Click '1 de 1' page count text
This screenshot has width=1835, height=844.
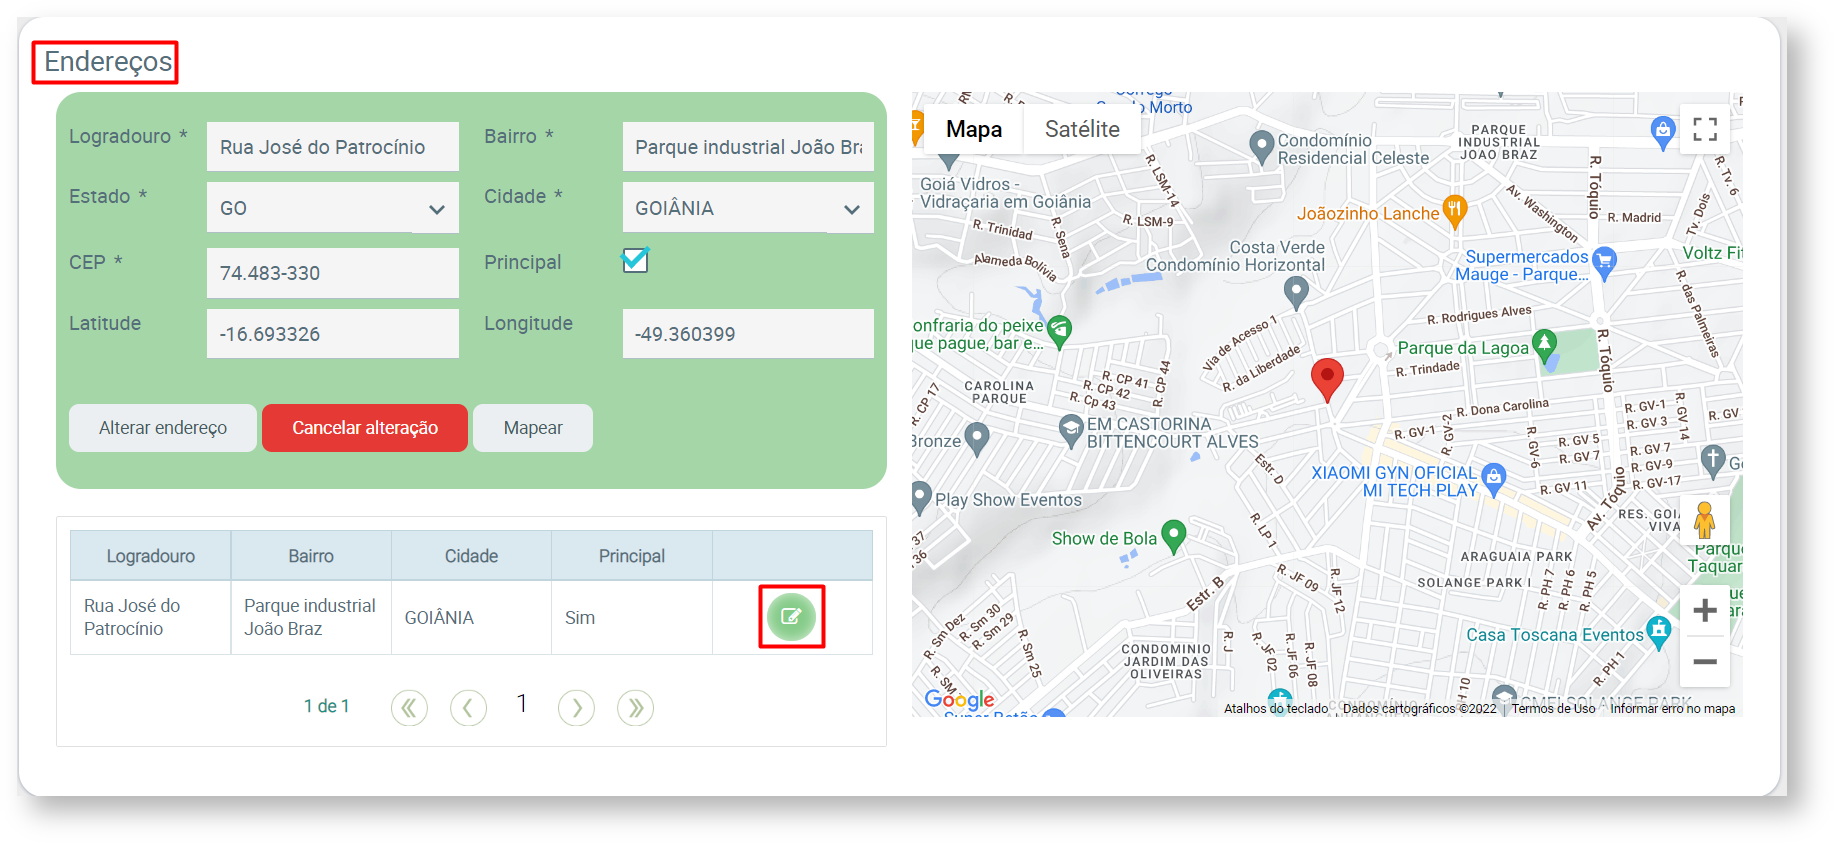click(x=327, y=706)
